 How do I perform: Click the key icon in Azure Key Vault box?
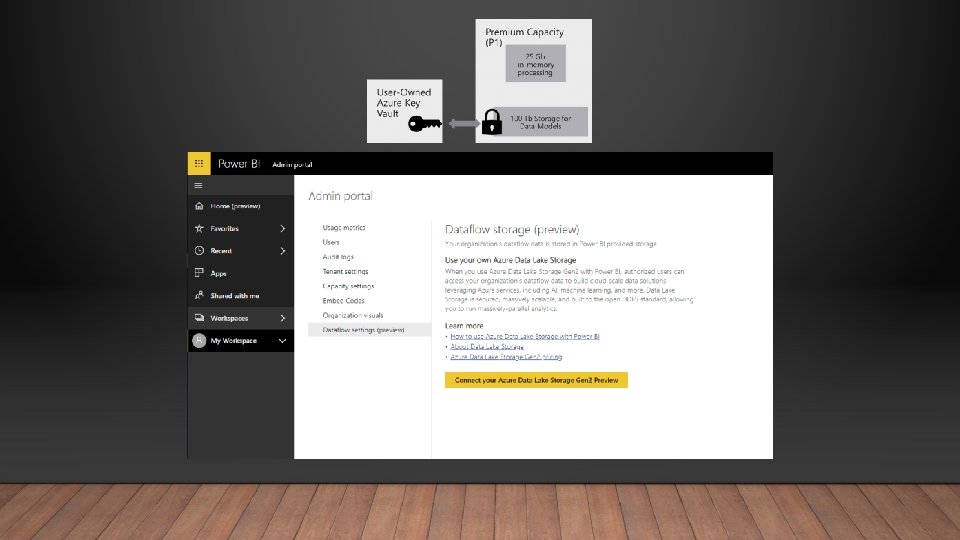pyautogui.click(x=425, y=124)
